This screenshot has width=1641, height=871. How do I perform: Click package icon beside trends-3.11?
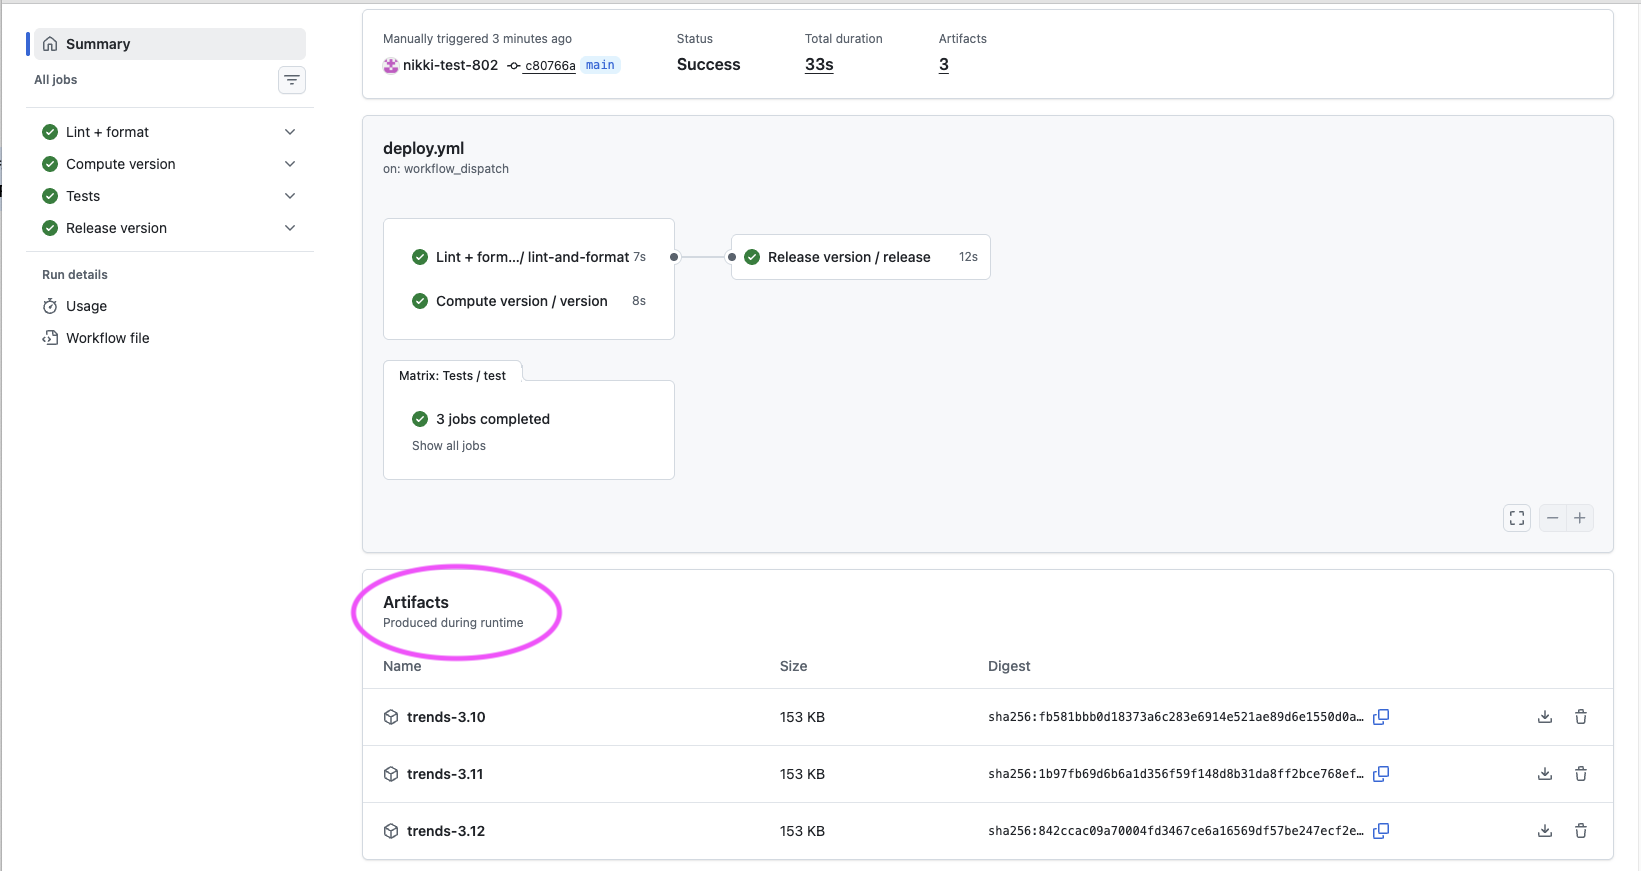point(391,774)
